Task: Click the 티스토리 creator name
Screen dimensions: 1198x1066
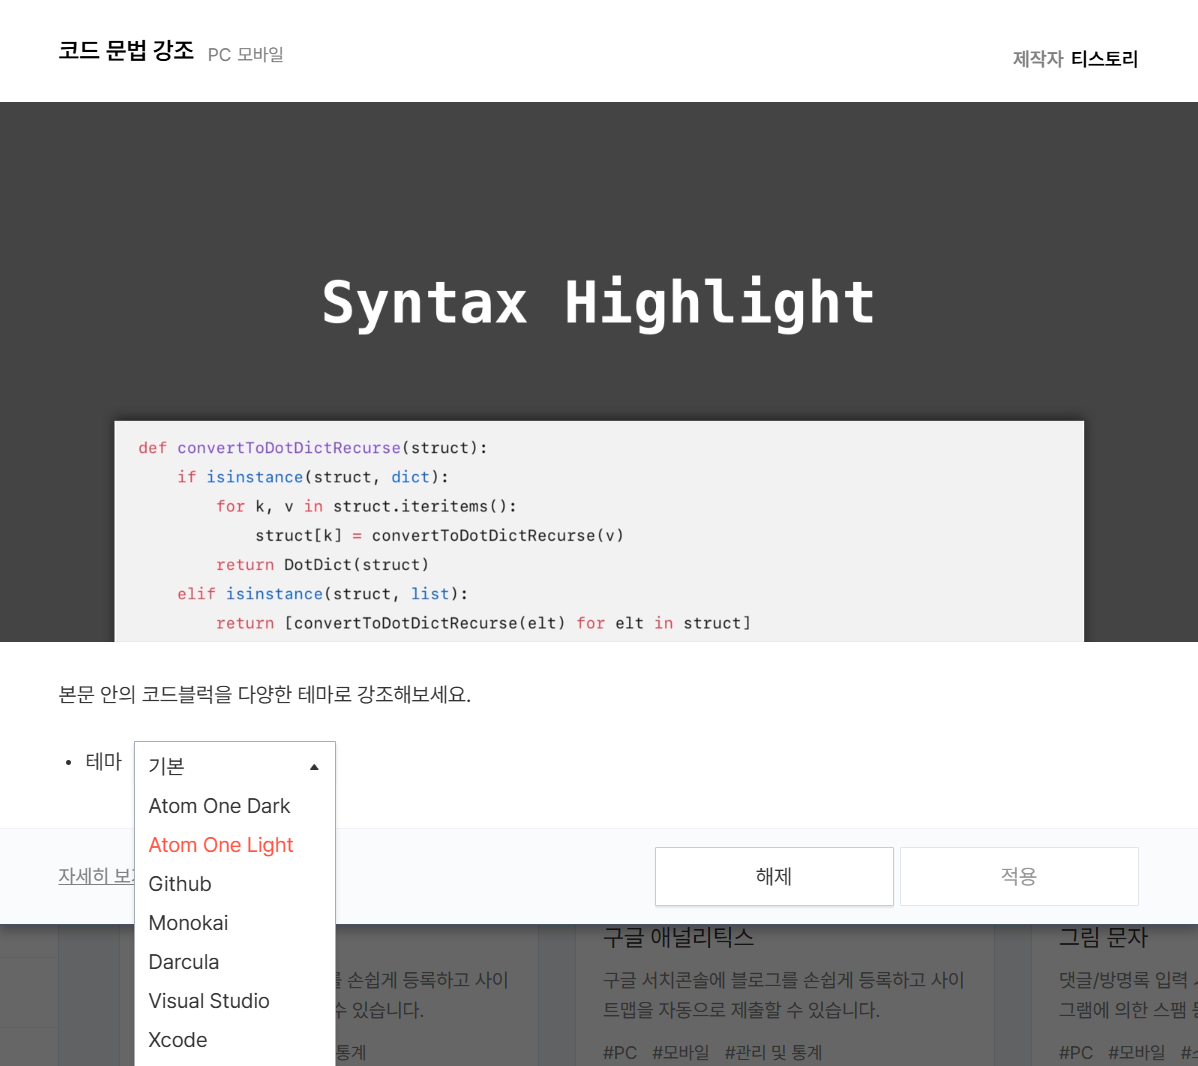Action: pyautogui.click(x=1104, y=59)
